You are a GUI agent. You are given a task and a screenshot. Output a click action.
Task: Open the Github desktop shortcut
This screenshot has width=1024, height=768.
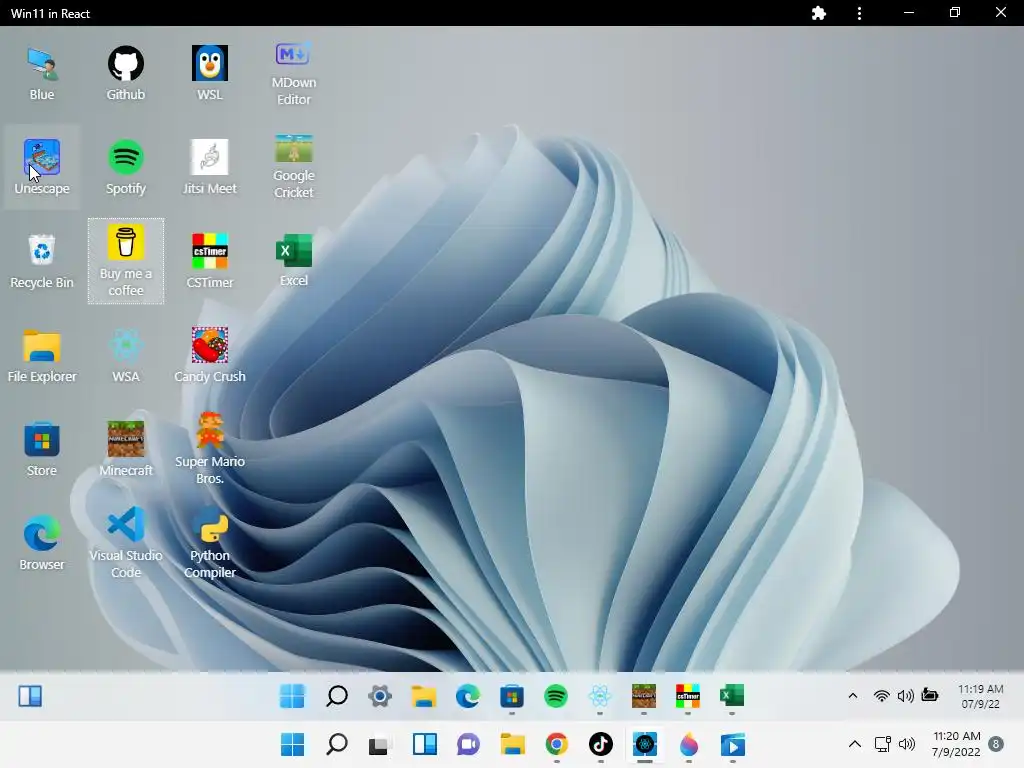tap(125, 73)
